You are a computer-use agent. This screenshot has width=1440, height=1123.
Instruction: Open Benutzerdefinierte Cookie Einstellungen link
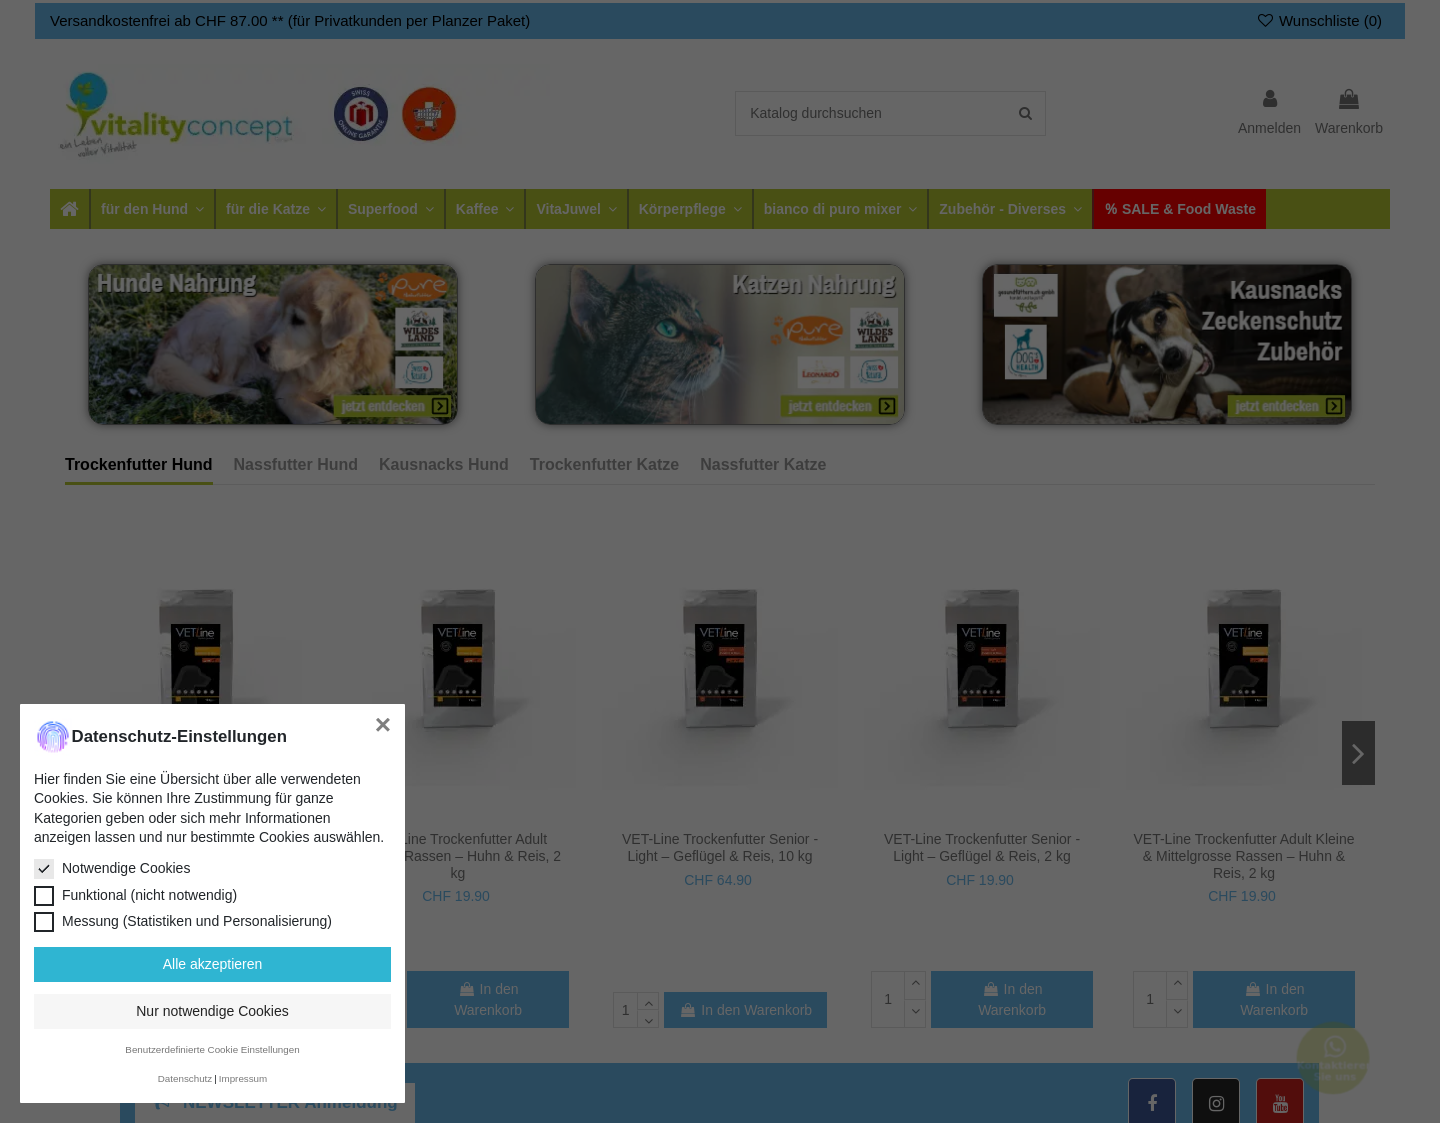click(212, 1050)
